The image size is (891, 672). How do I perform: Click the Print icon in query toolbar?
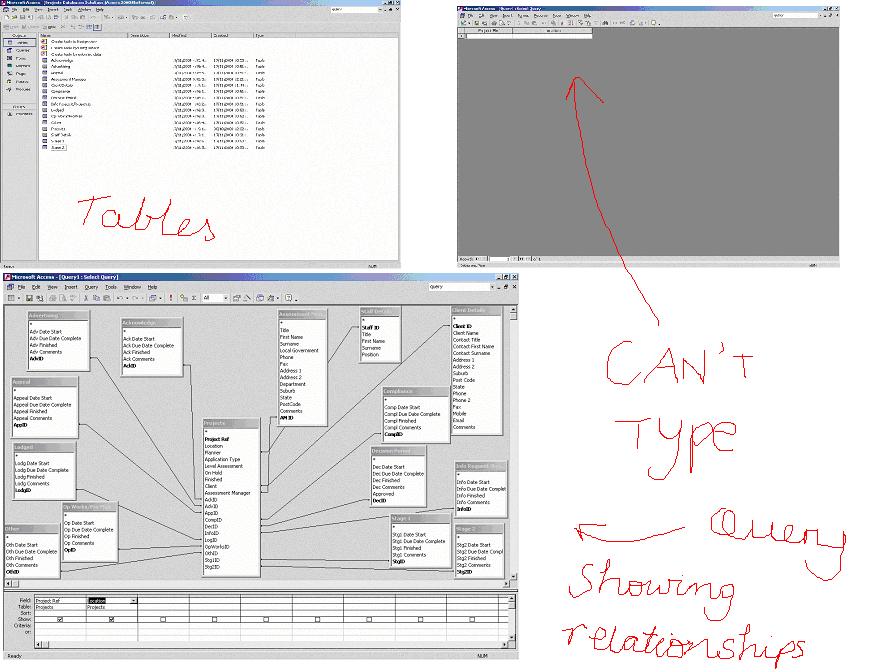[x=52, y=298]
